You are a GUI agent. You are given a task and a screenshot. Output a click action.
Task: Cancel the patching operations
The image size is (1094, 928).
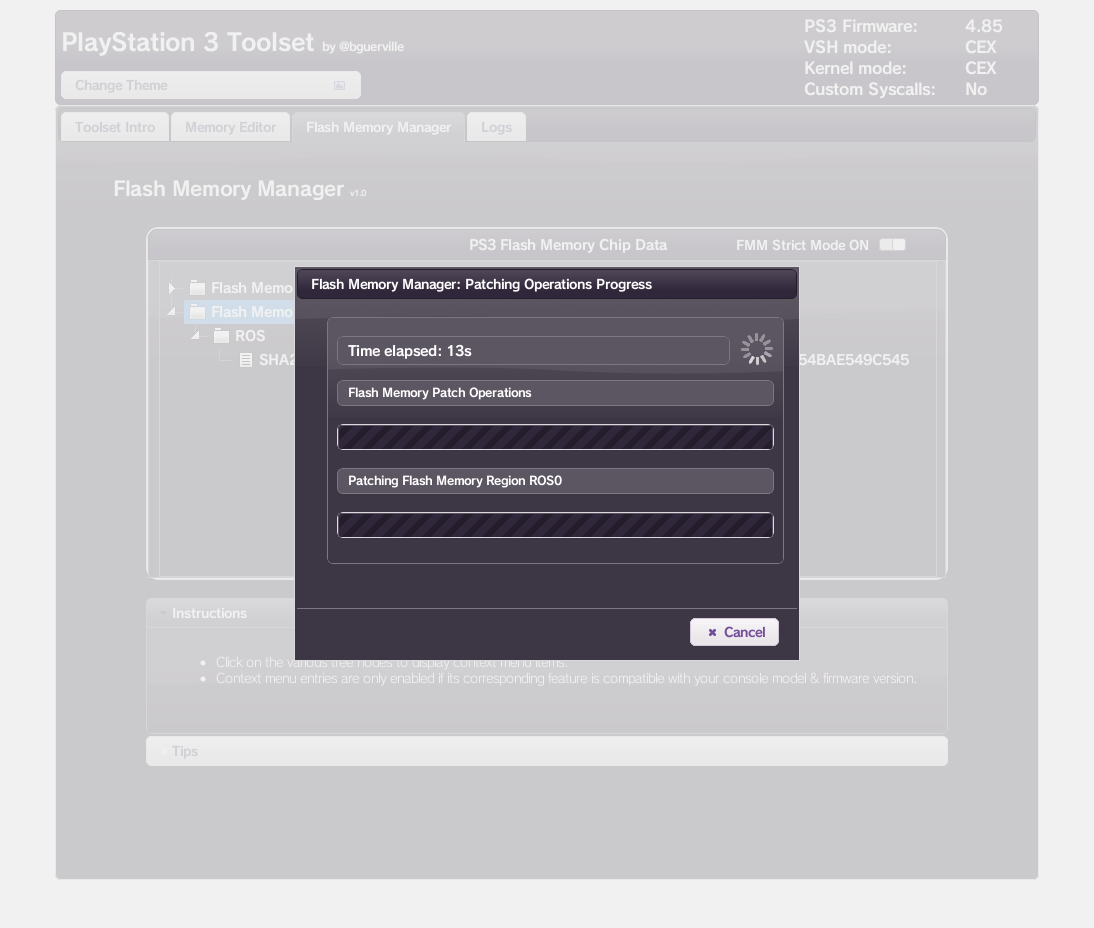pos(734,632)
